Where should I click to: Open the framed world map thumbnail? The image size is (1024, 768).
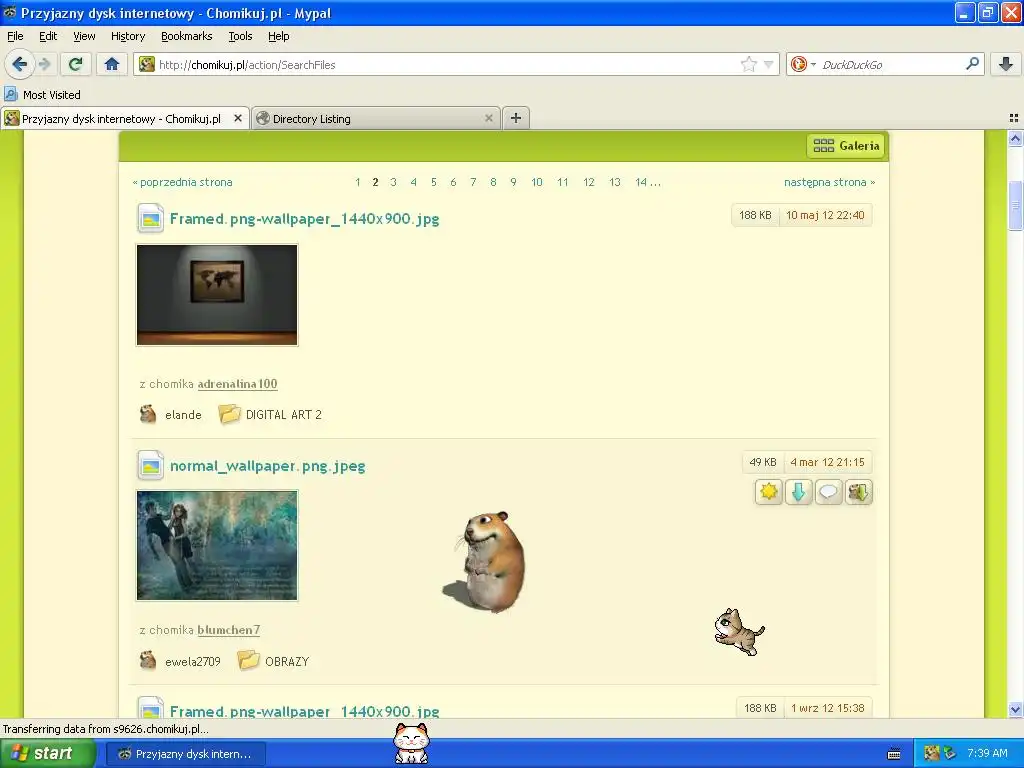[217, 295]
